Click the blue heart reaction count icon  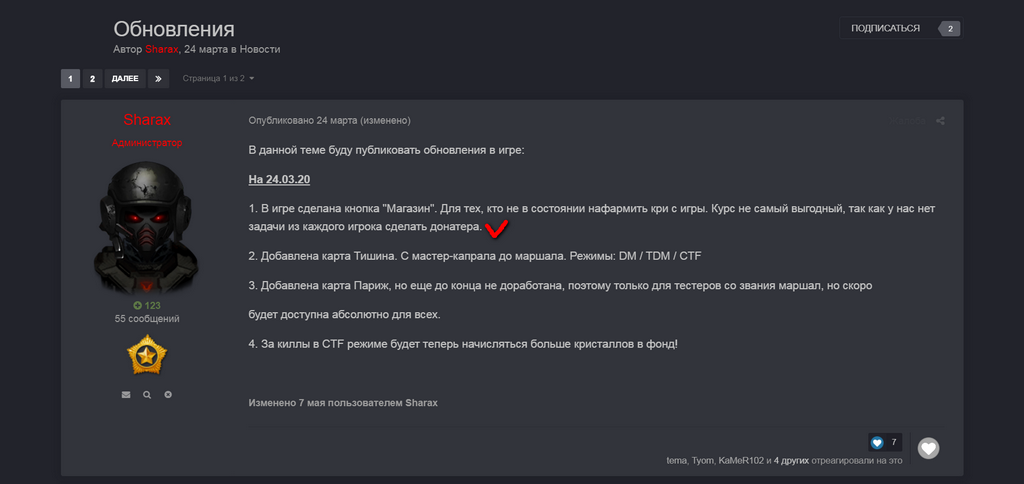[x=877, y=442]
